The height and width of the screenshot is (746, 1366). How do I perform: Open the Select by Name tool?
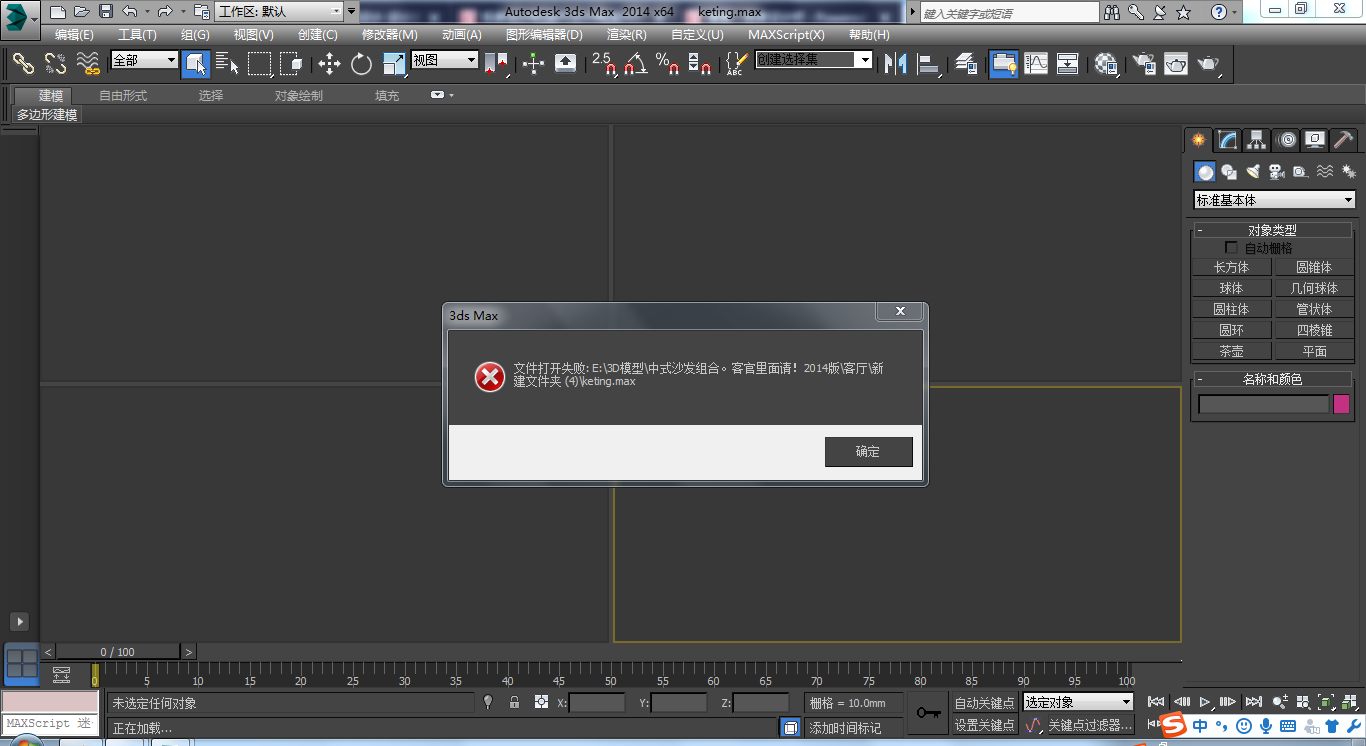coord(228,64)
